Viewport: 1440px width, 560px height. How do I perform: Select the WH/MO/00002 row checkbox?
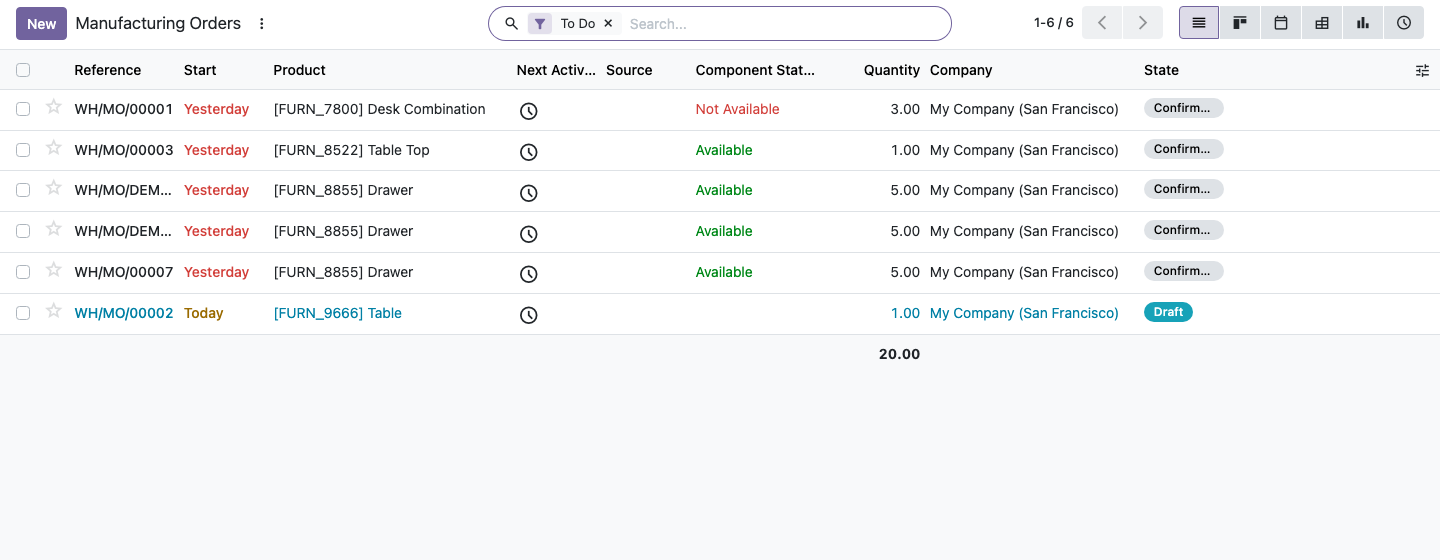pyautogui.click(x=23, y=313)
